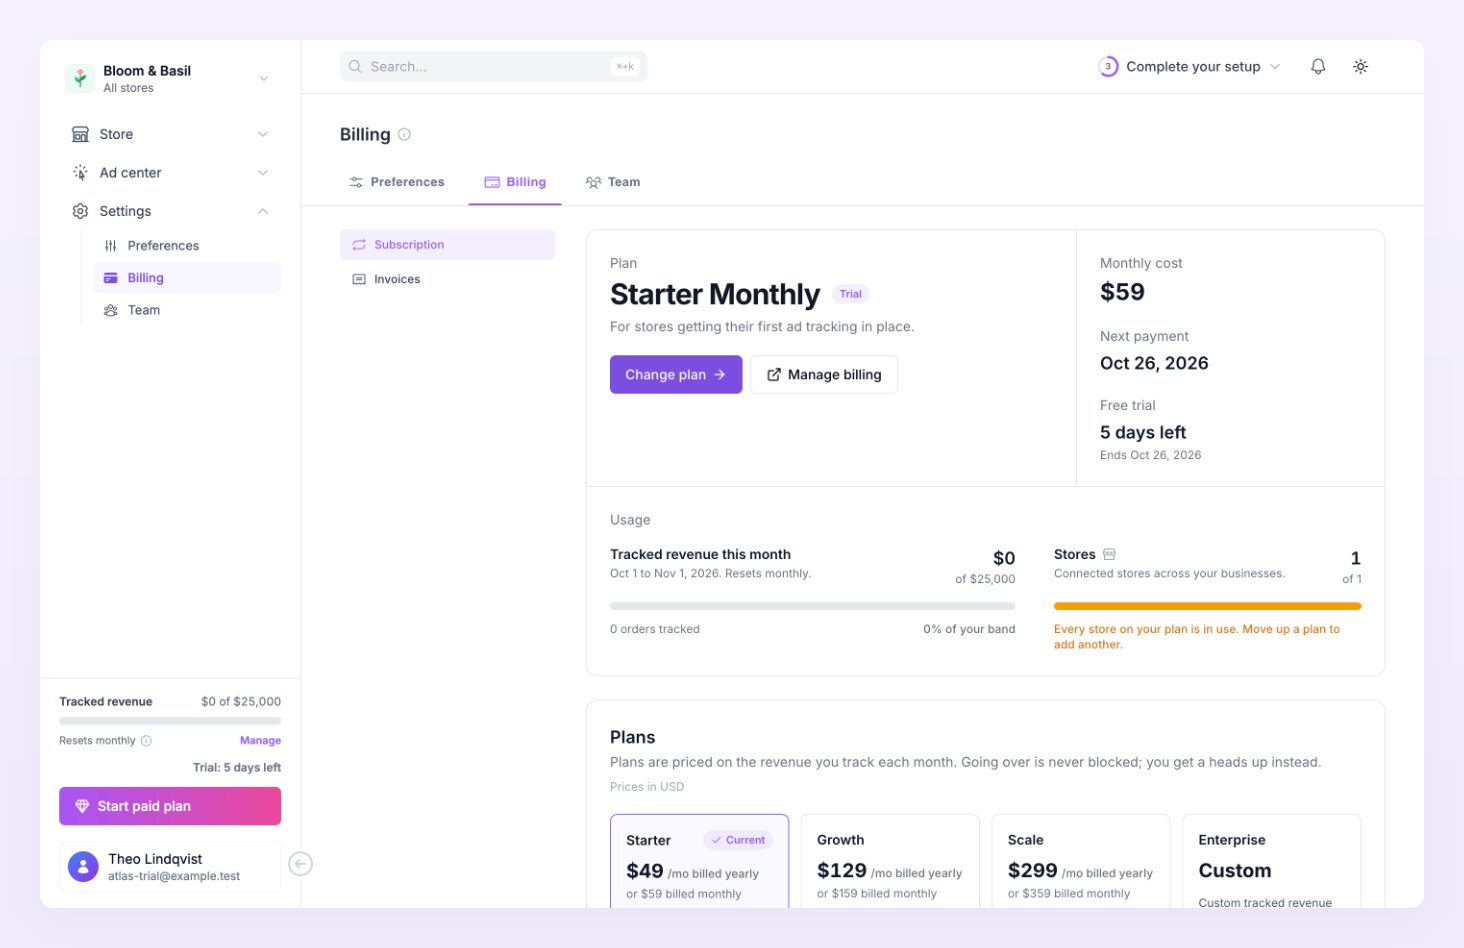Image resolution: width=1464 pixels, height=948 pixels.
Task: Select the Scale plan card
Action: [x=1081, y=862]
